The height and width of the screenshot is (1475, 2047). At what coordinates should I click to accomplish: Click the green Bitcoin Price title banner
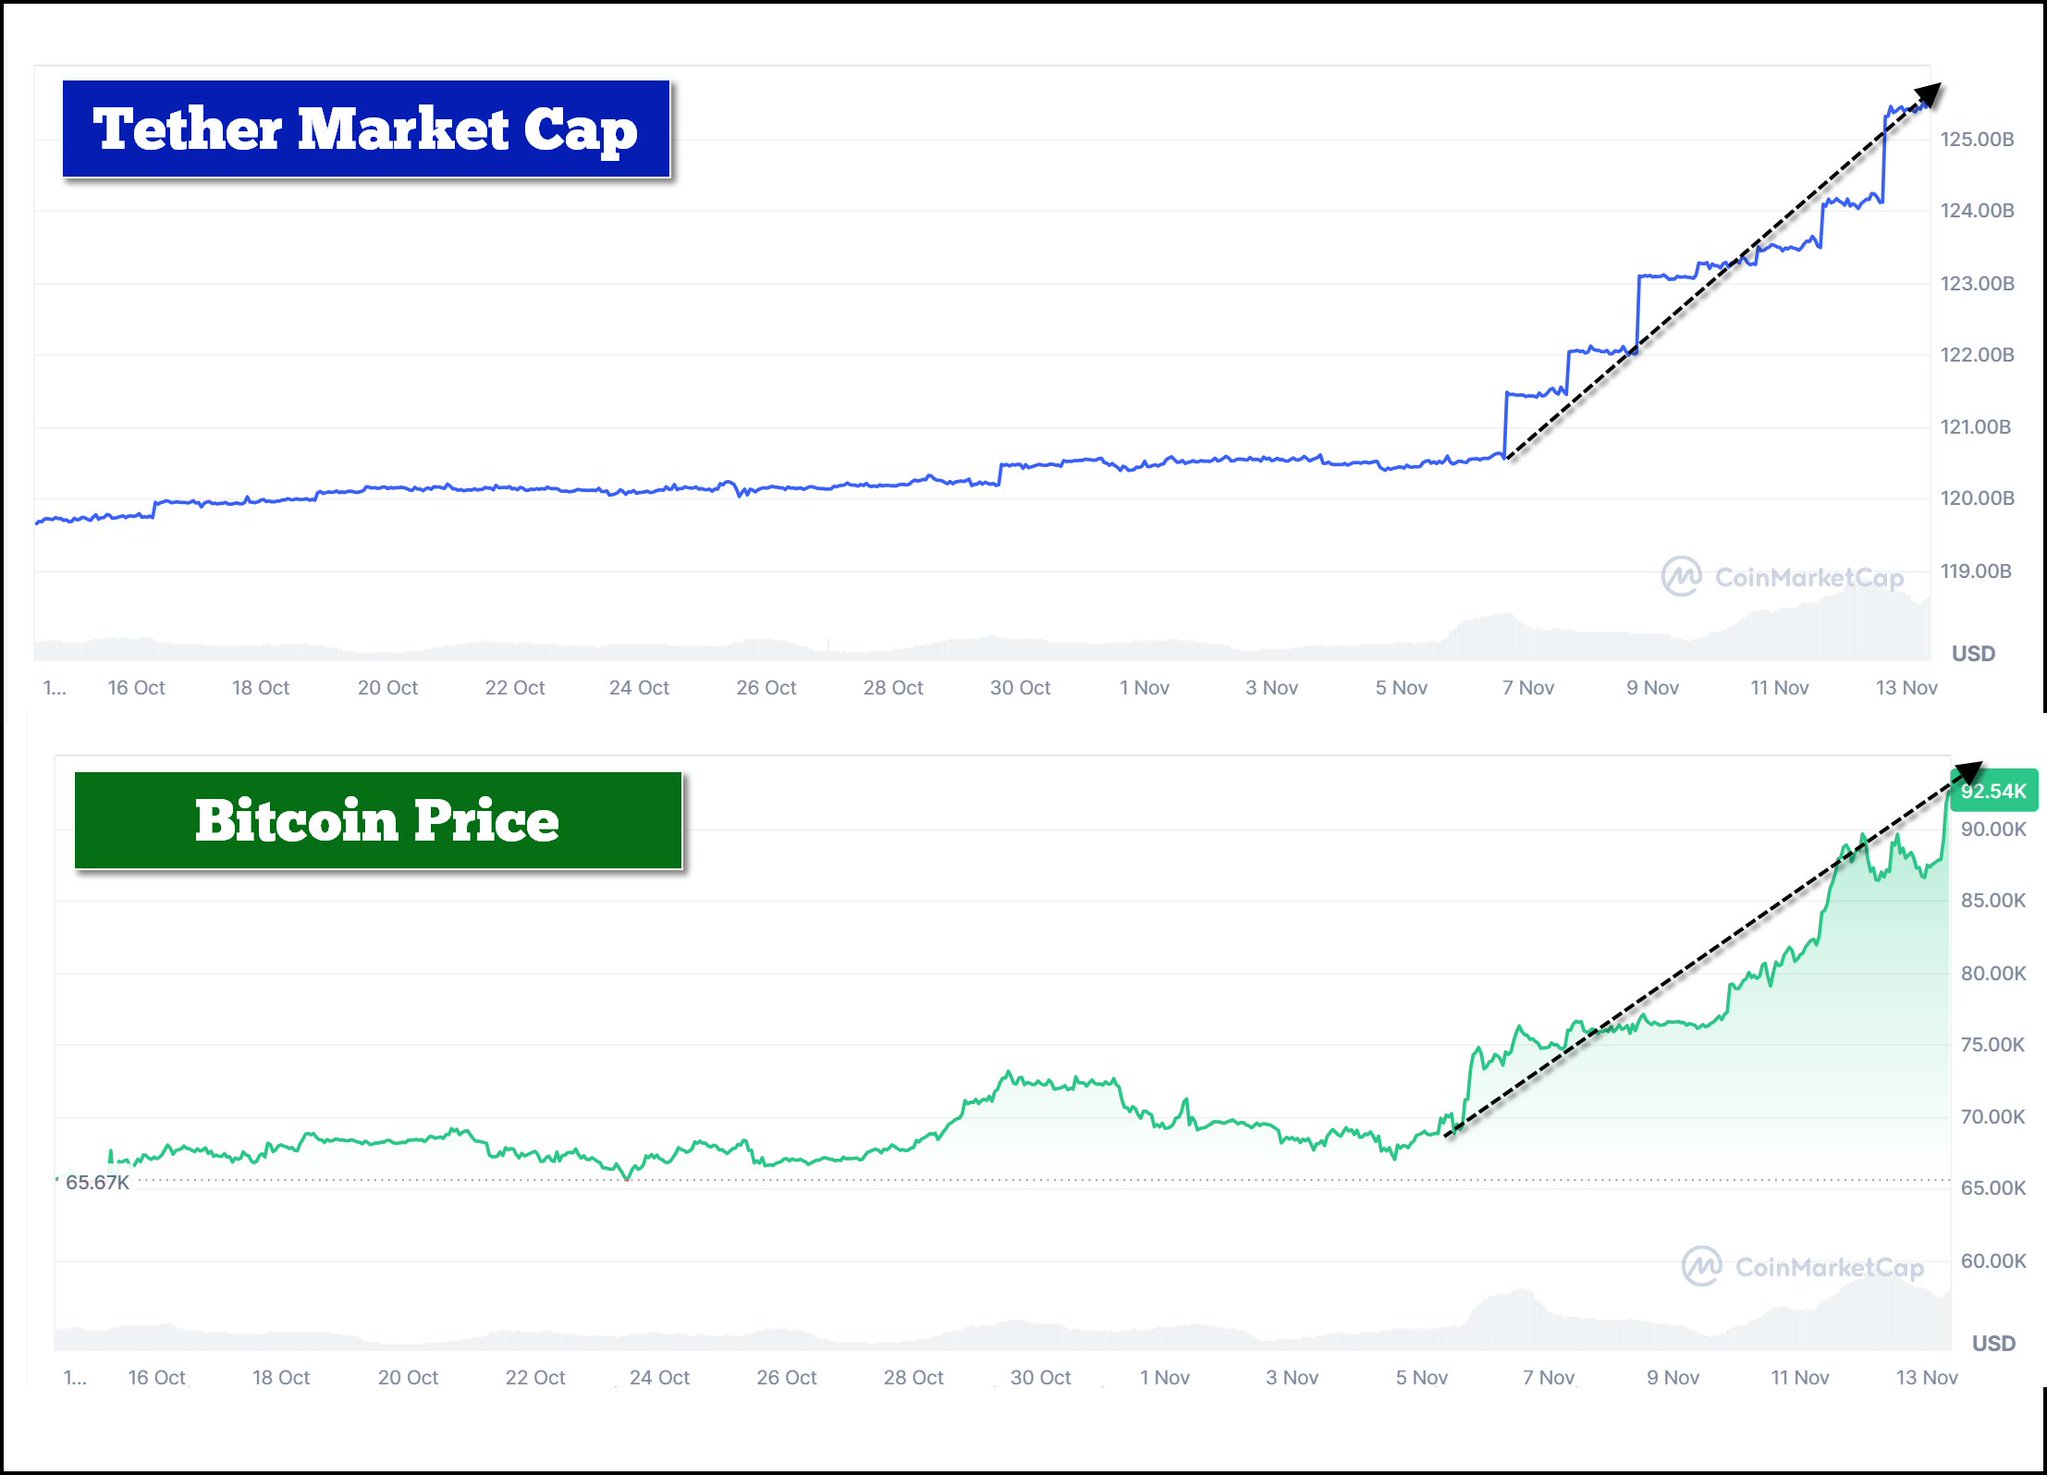click(x=378, y=820)
